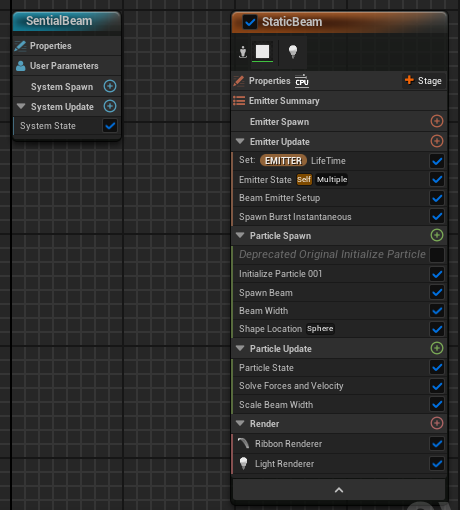Click the Stage button

(423, 81)
